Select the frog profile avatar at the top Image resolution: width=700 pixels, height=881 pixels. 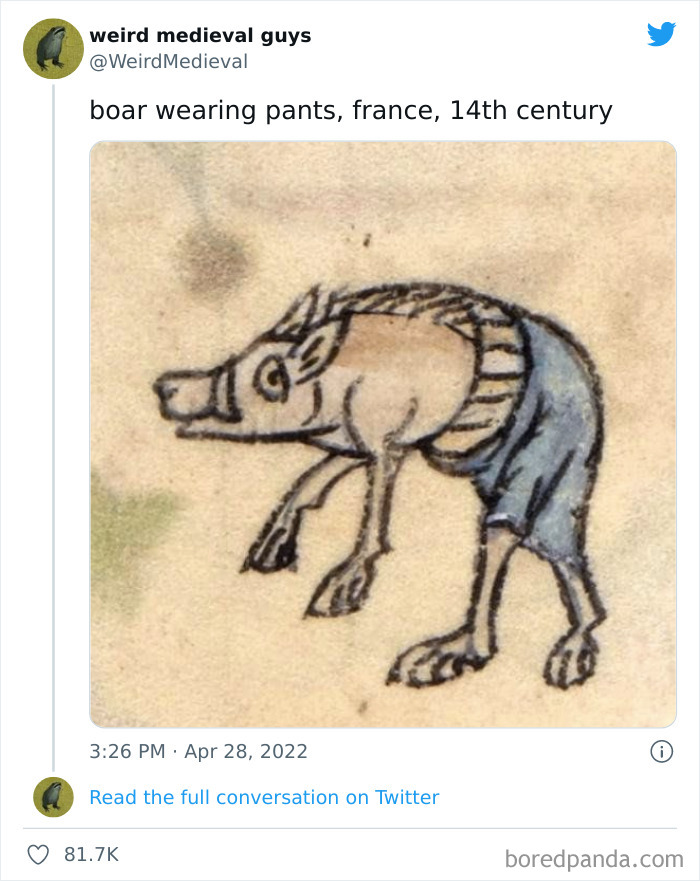click(x=50, y=47)
